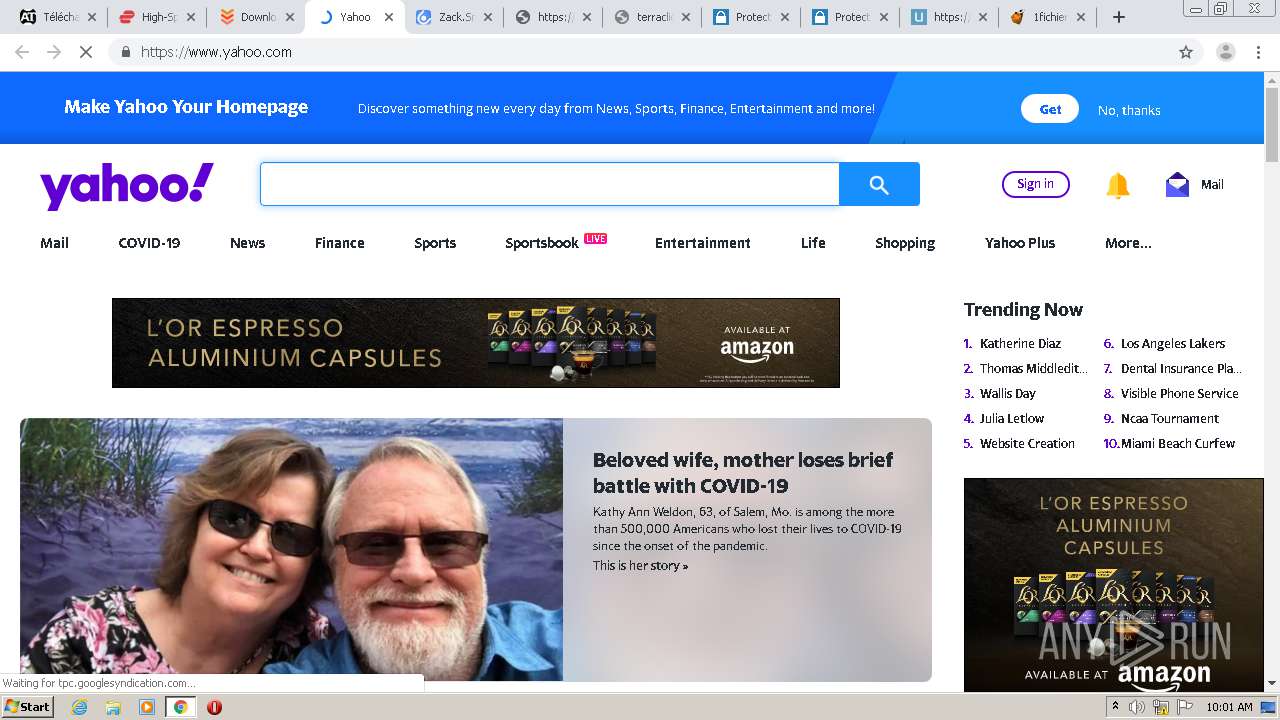This screenshot has height=720, width=1280.
Task: Open trending topic Julia Letlow
Action: tap(1011, 418)
